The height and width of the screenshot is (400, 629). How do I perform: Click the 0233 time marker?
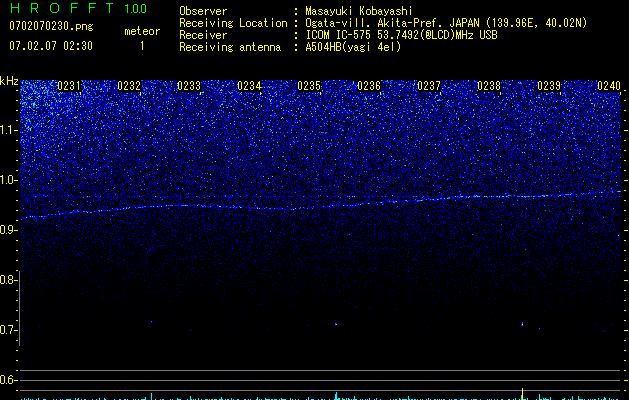[189, 86]
